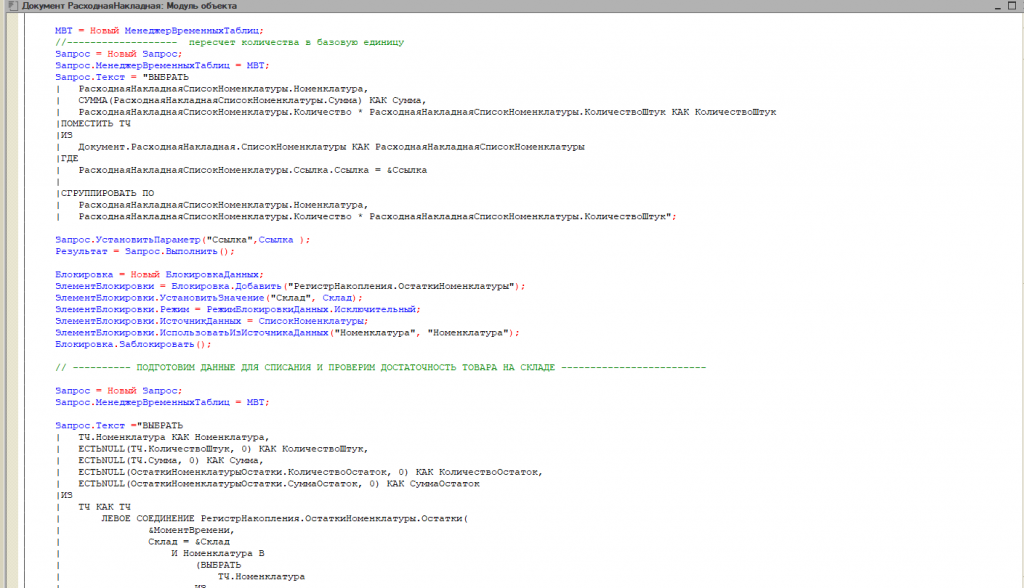
Task: Click comment 'пересчет количества в базовую единицу'
Action: click(x=296, y=42)
